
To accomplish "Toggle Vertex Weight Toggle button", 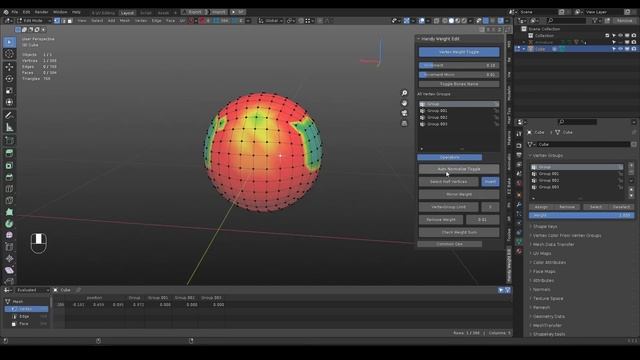I will coord(459,52).
